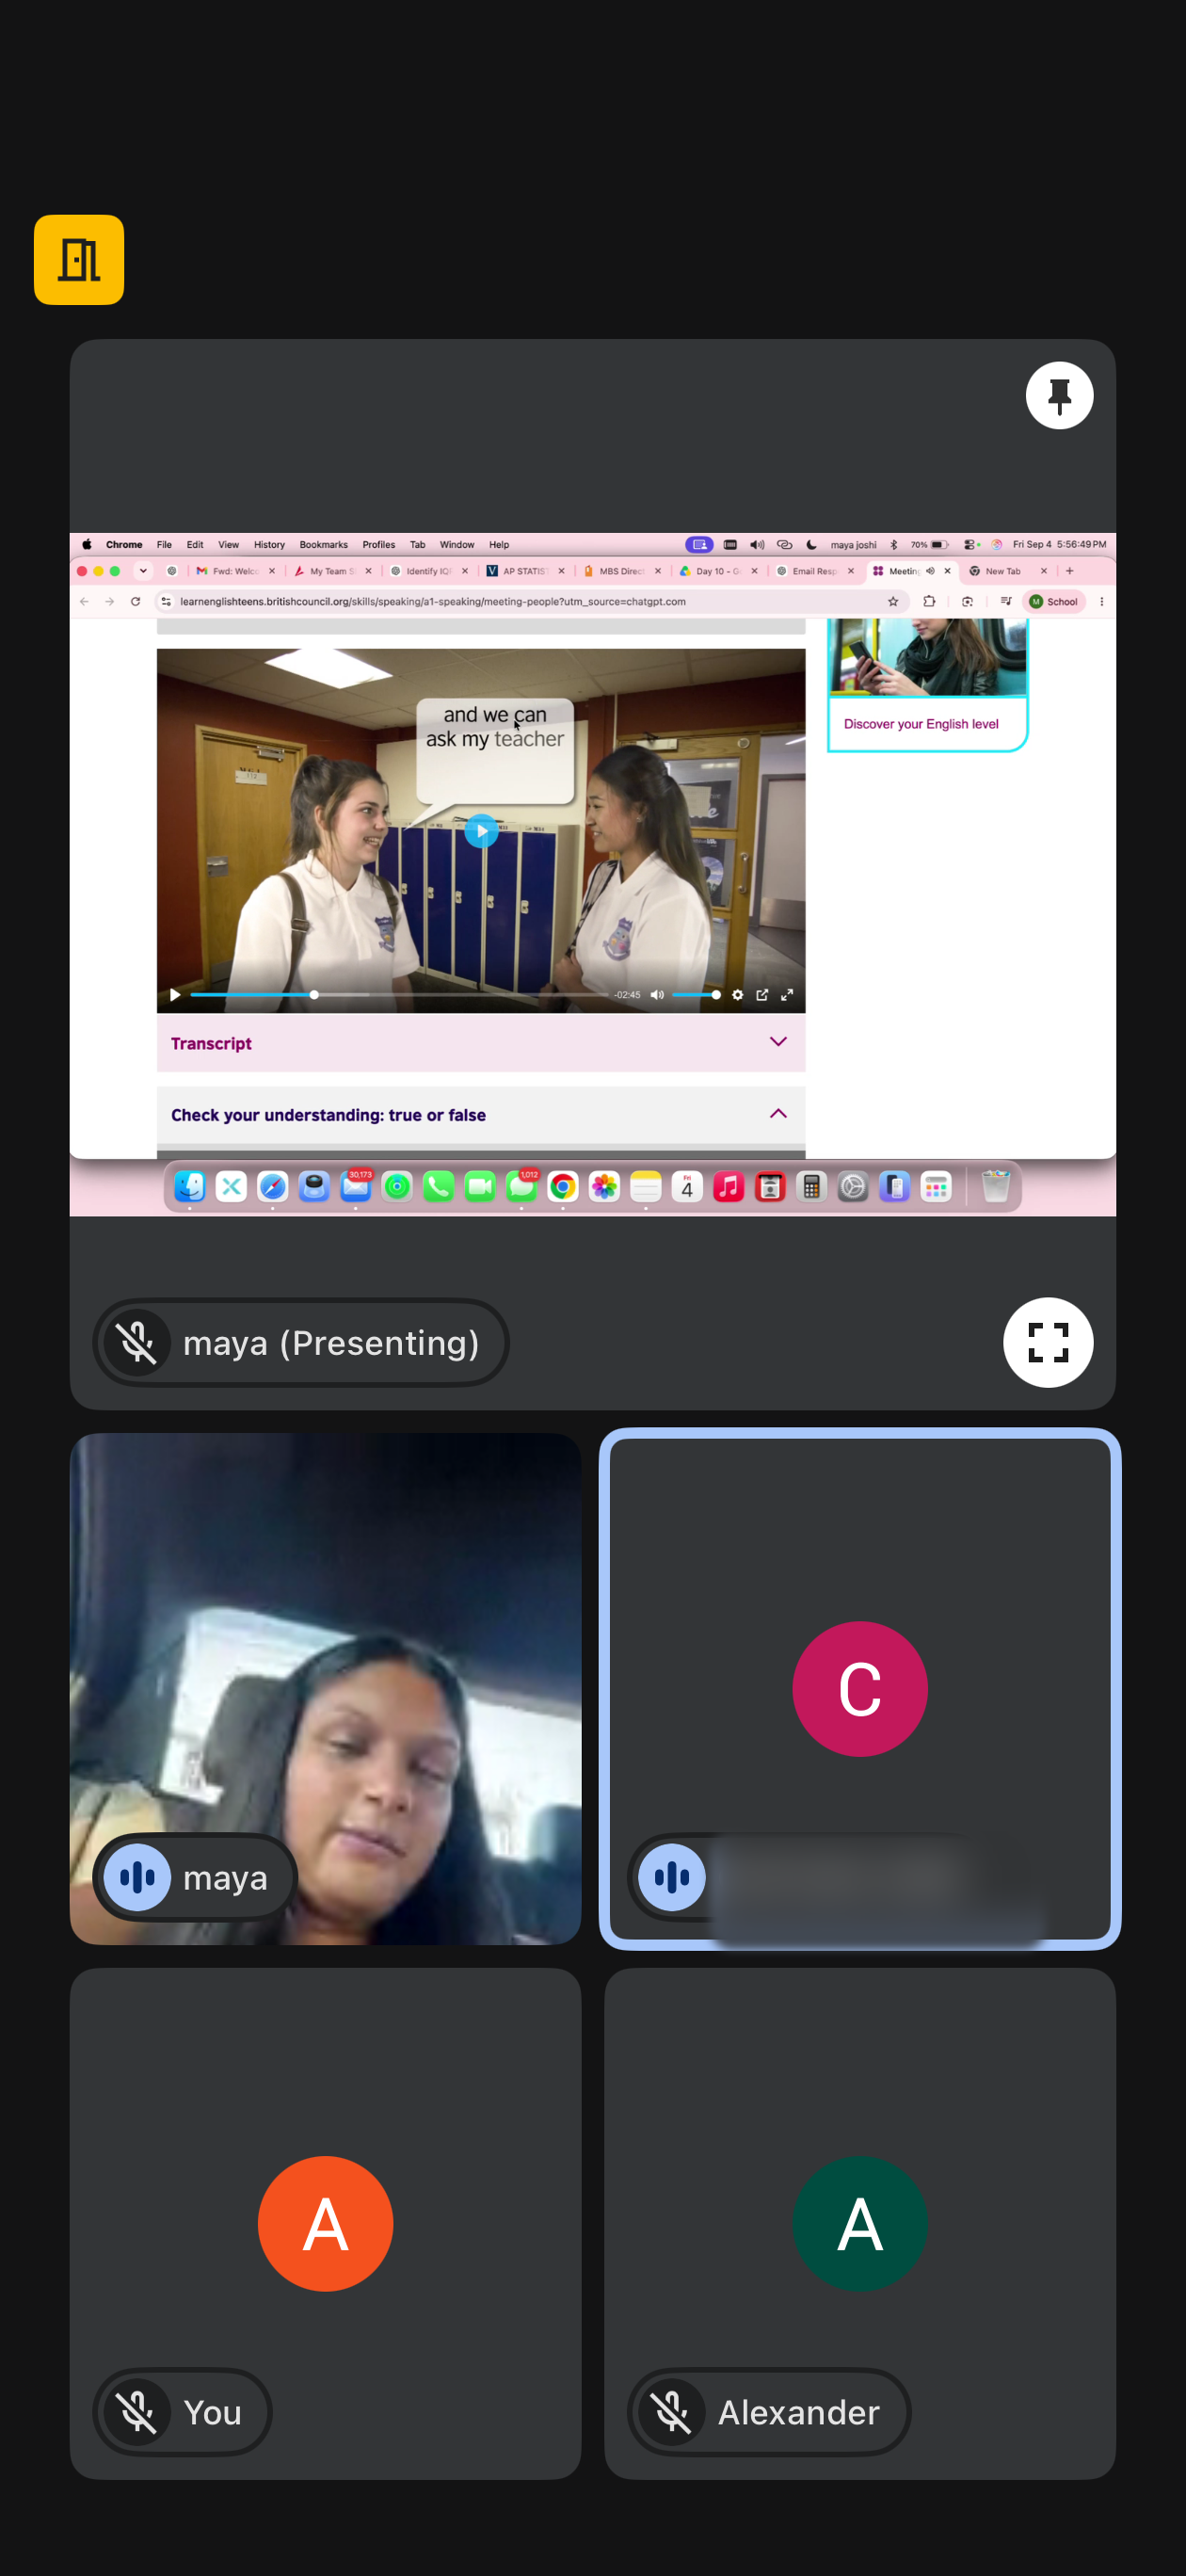Open Control Center in the menu bar
The width and height of the screenshot is (1186, 2576).
[x=971, y=545]
